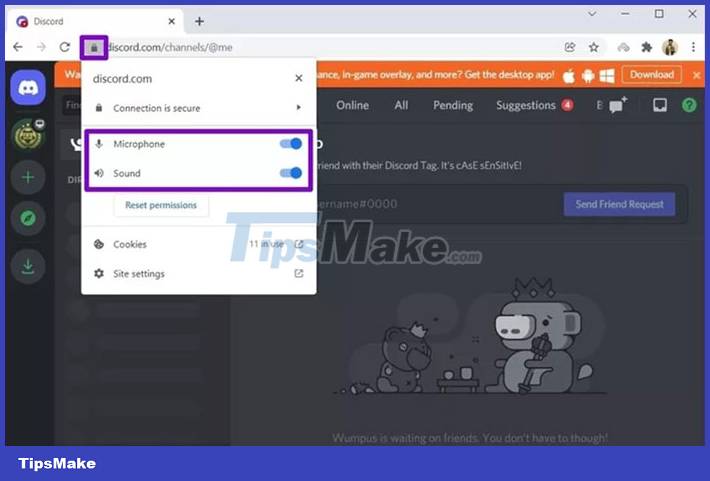The height and width of the screenshot is (481, 710).
Task: Switch to the Discord browser tab
Action: click(x=95, y=21)
